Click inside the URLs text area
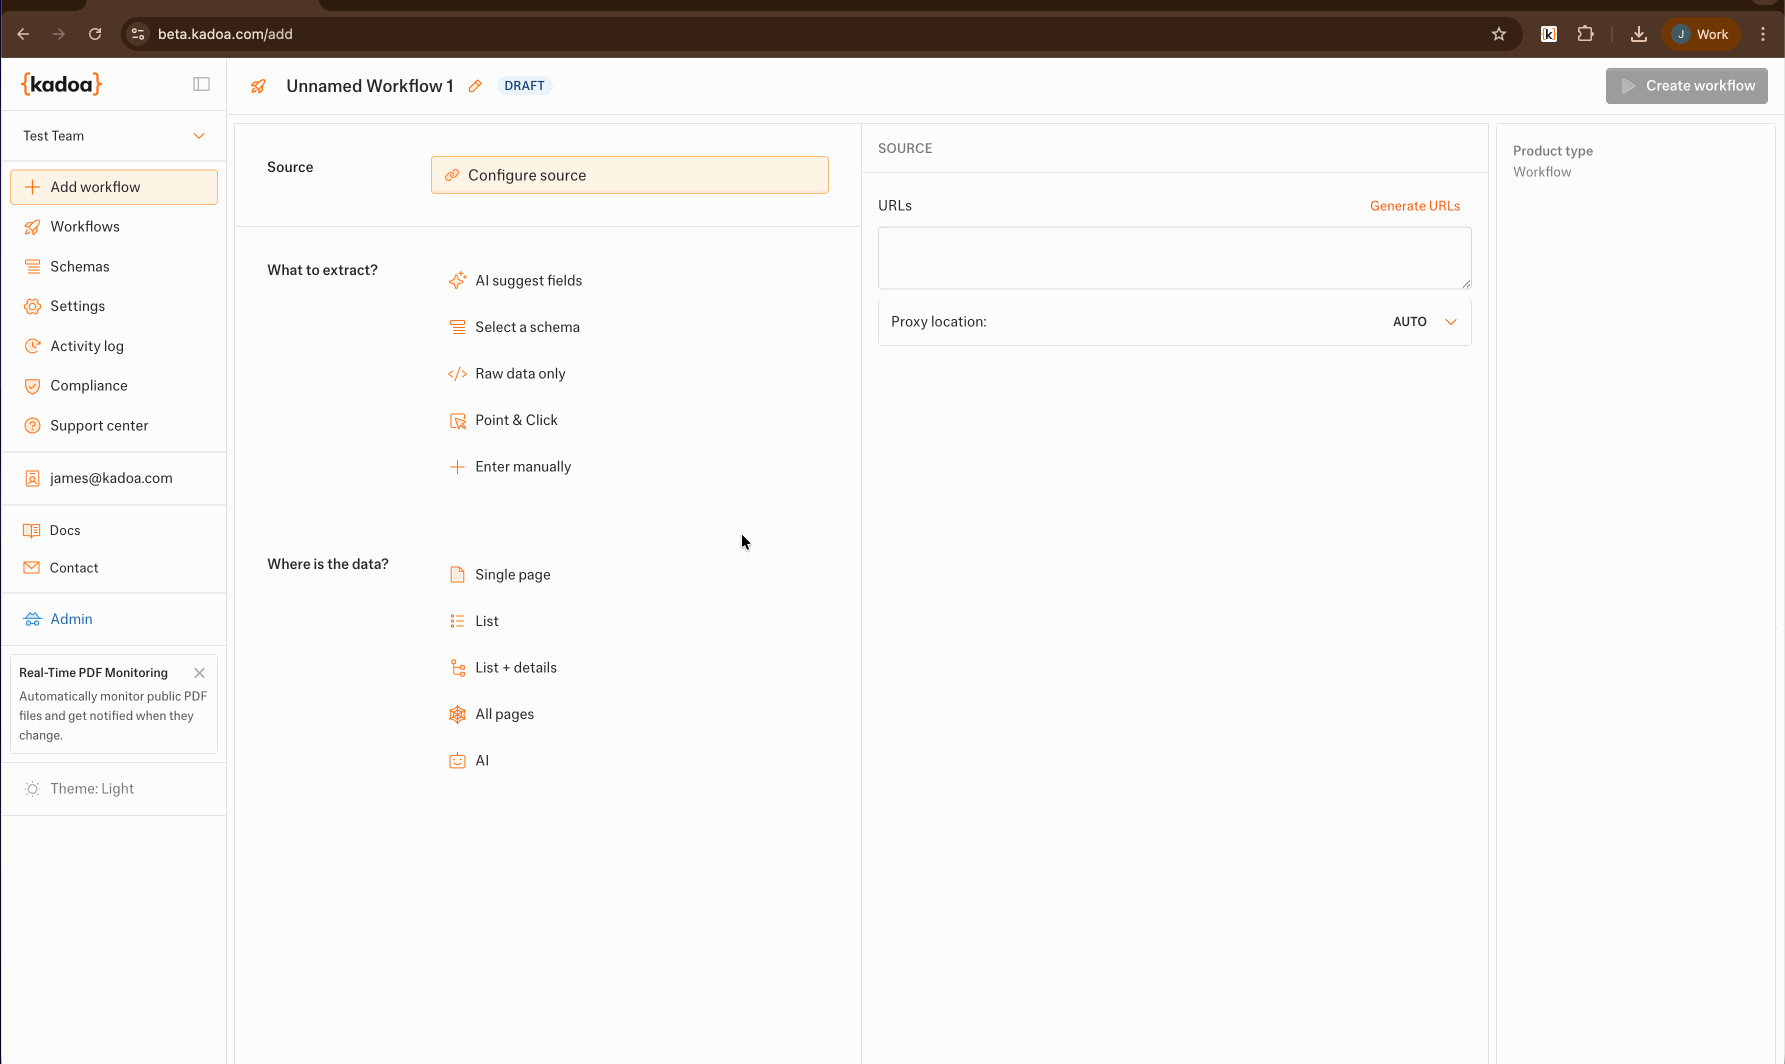 1173,258
